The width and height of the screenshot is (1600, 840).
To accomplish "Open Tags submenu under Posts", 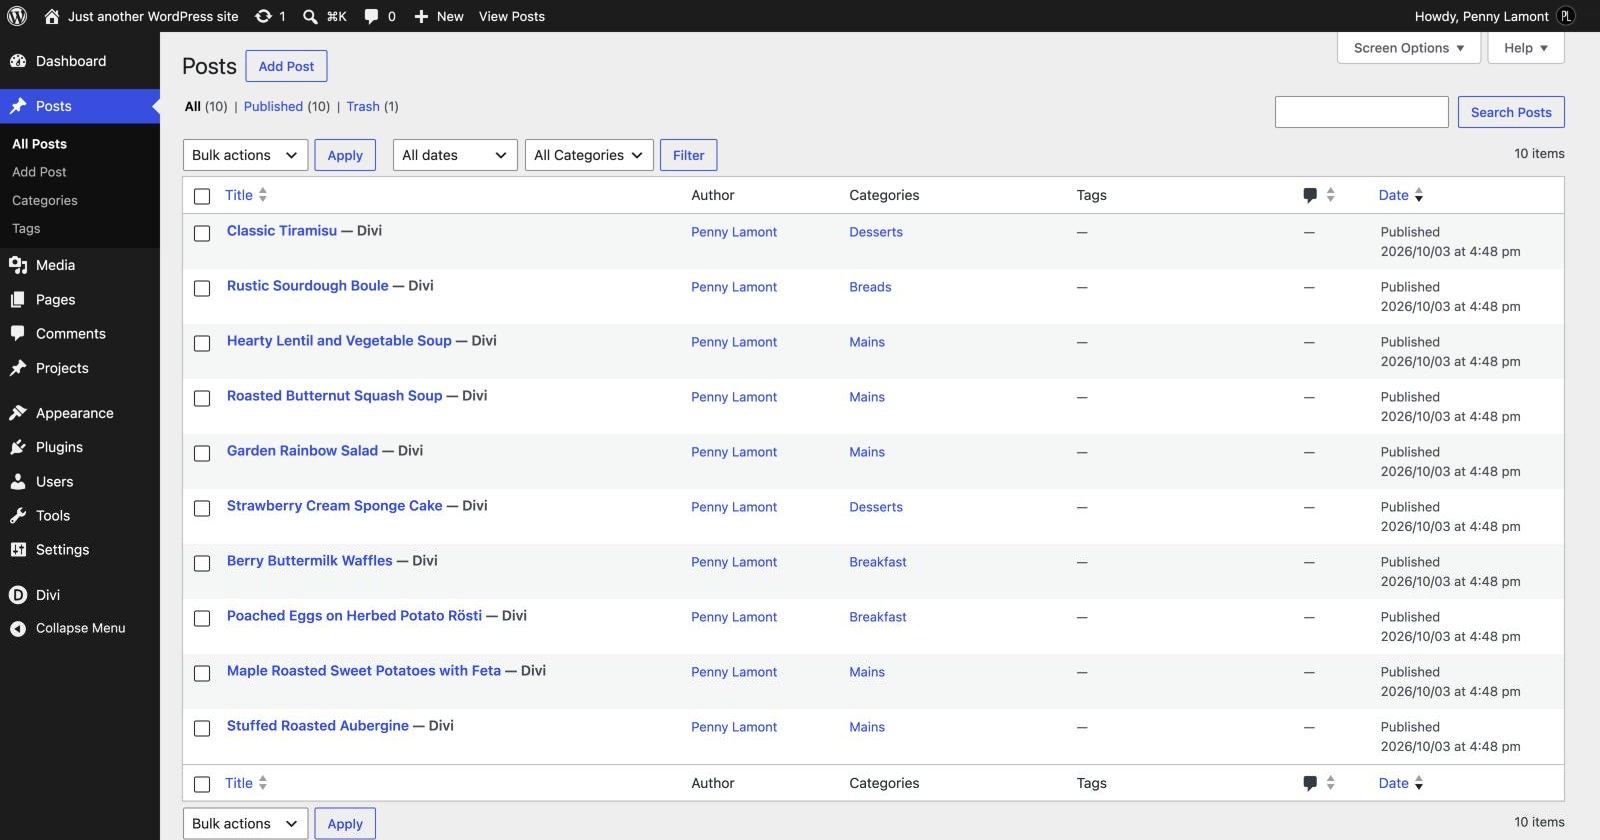I will (26, 228).
